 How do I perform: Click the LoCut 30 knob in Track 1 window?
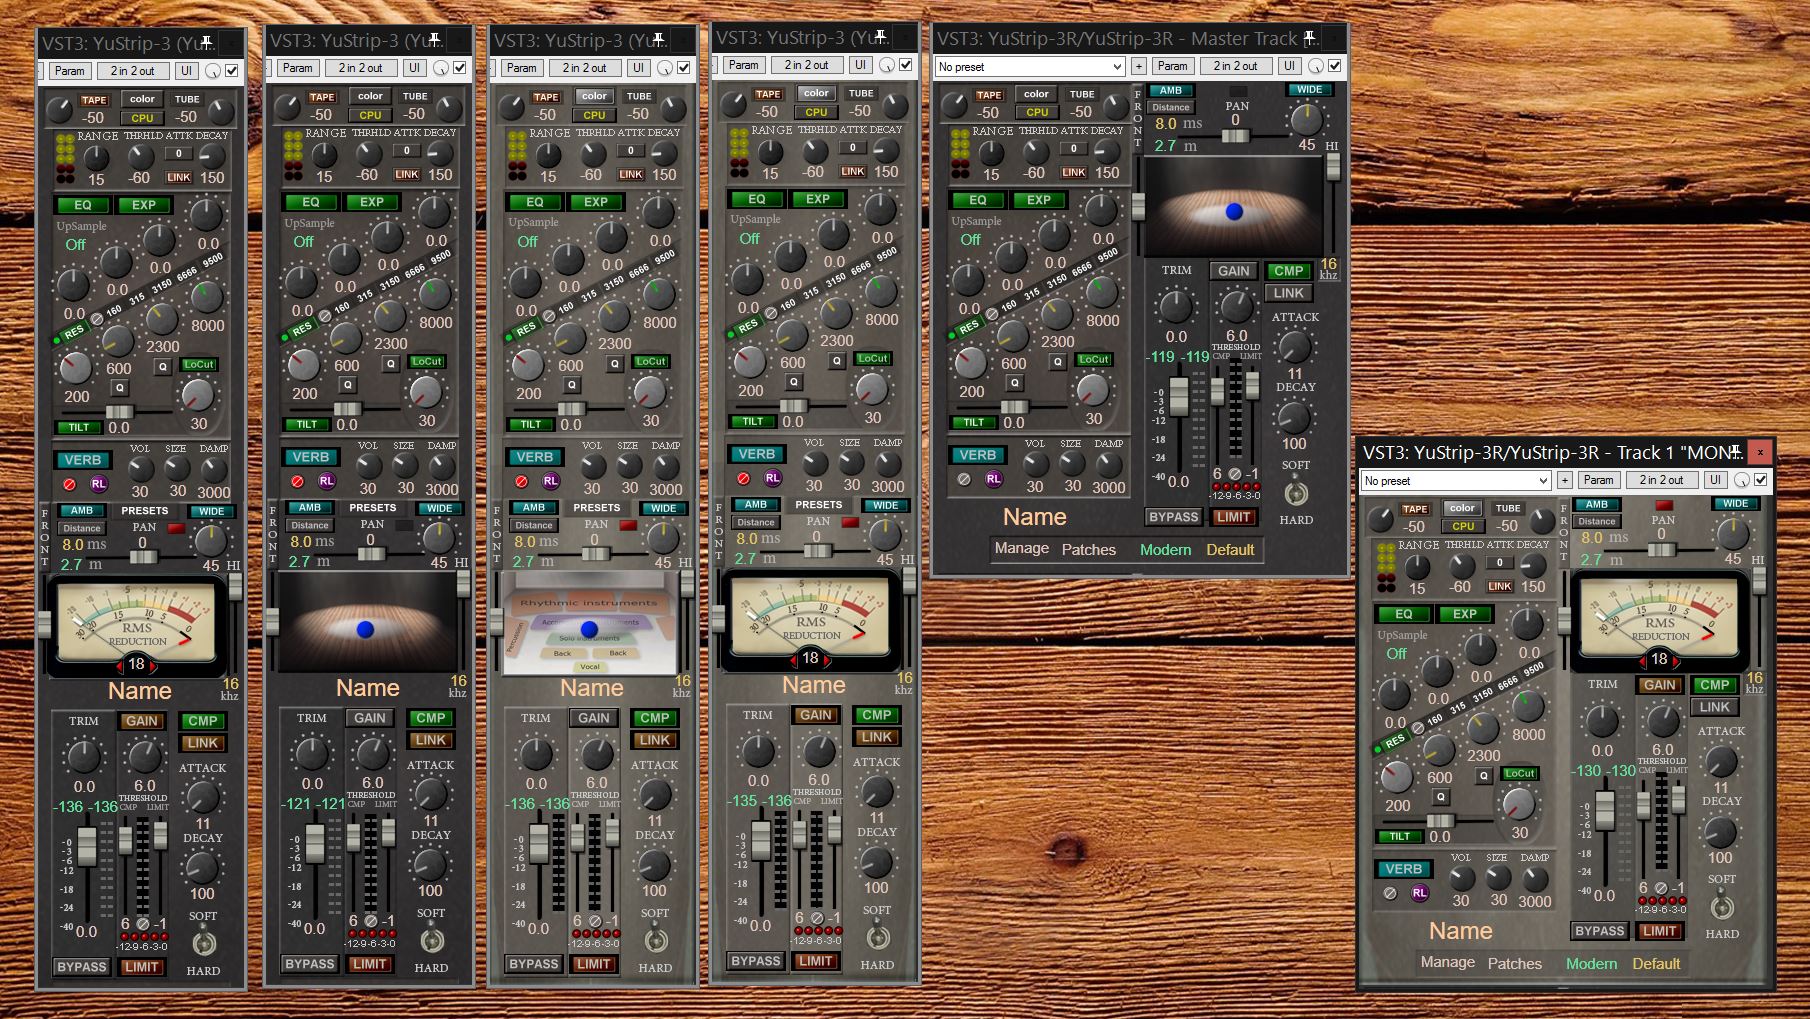point(1519,803)
